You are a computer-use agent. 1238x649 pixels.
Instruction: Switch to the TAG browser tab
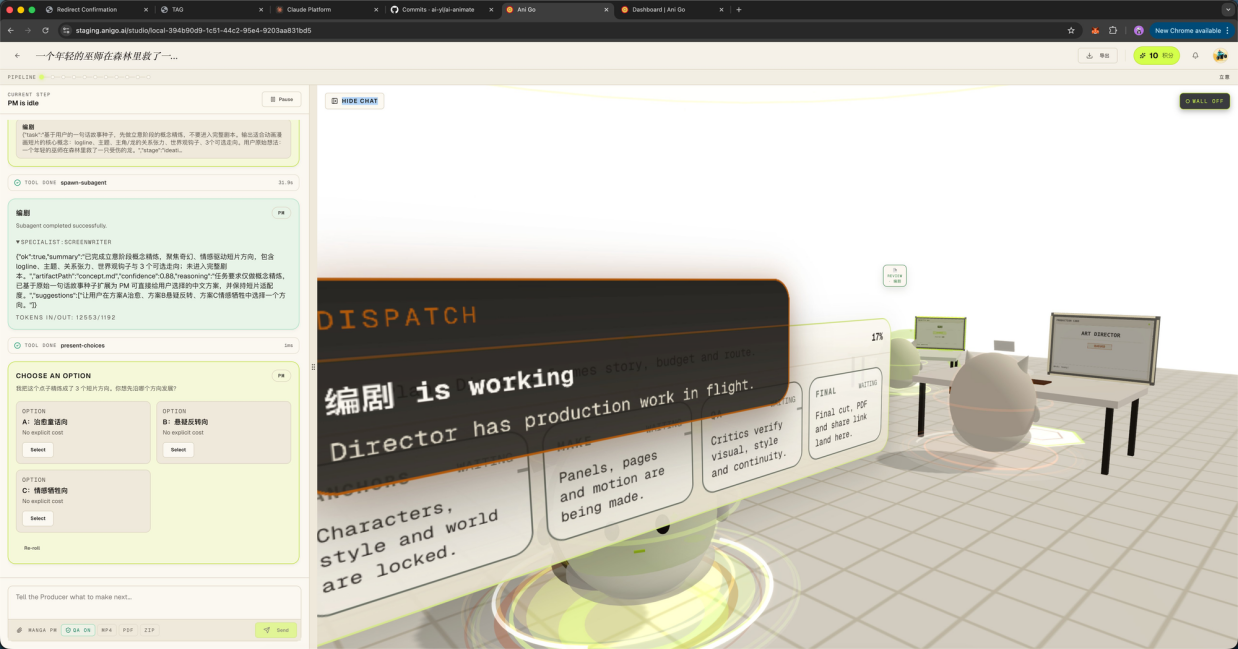click(x=212, y=9)
